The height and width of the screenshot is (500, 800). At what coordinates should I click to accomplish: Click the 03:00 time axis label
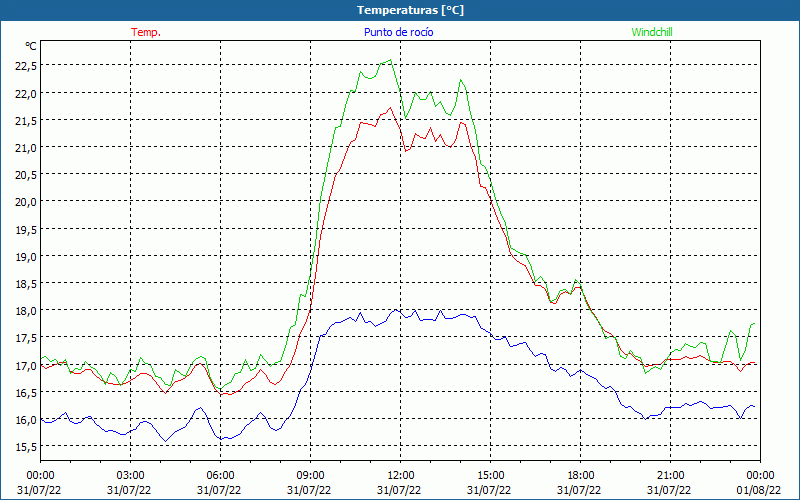131,476
